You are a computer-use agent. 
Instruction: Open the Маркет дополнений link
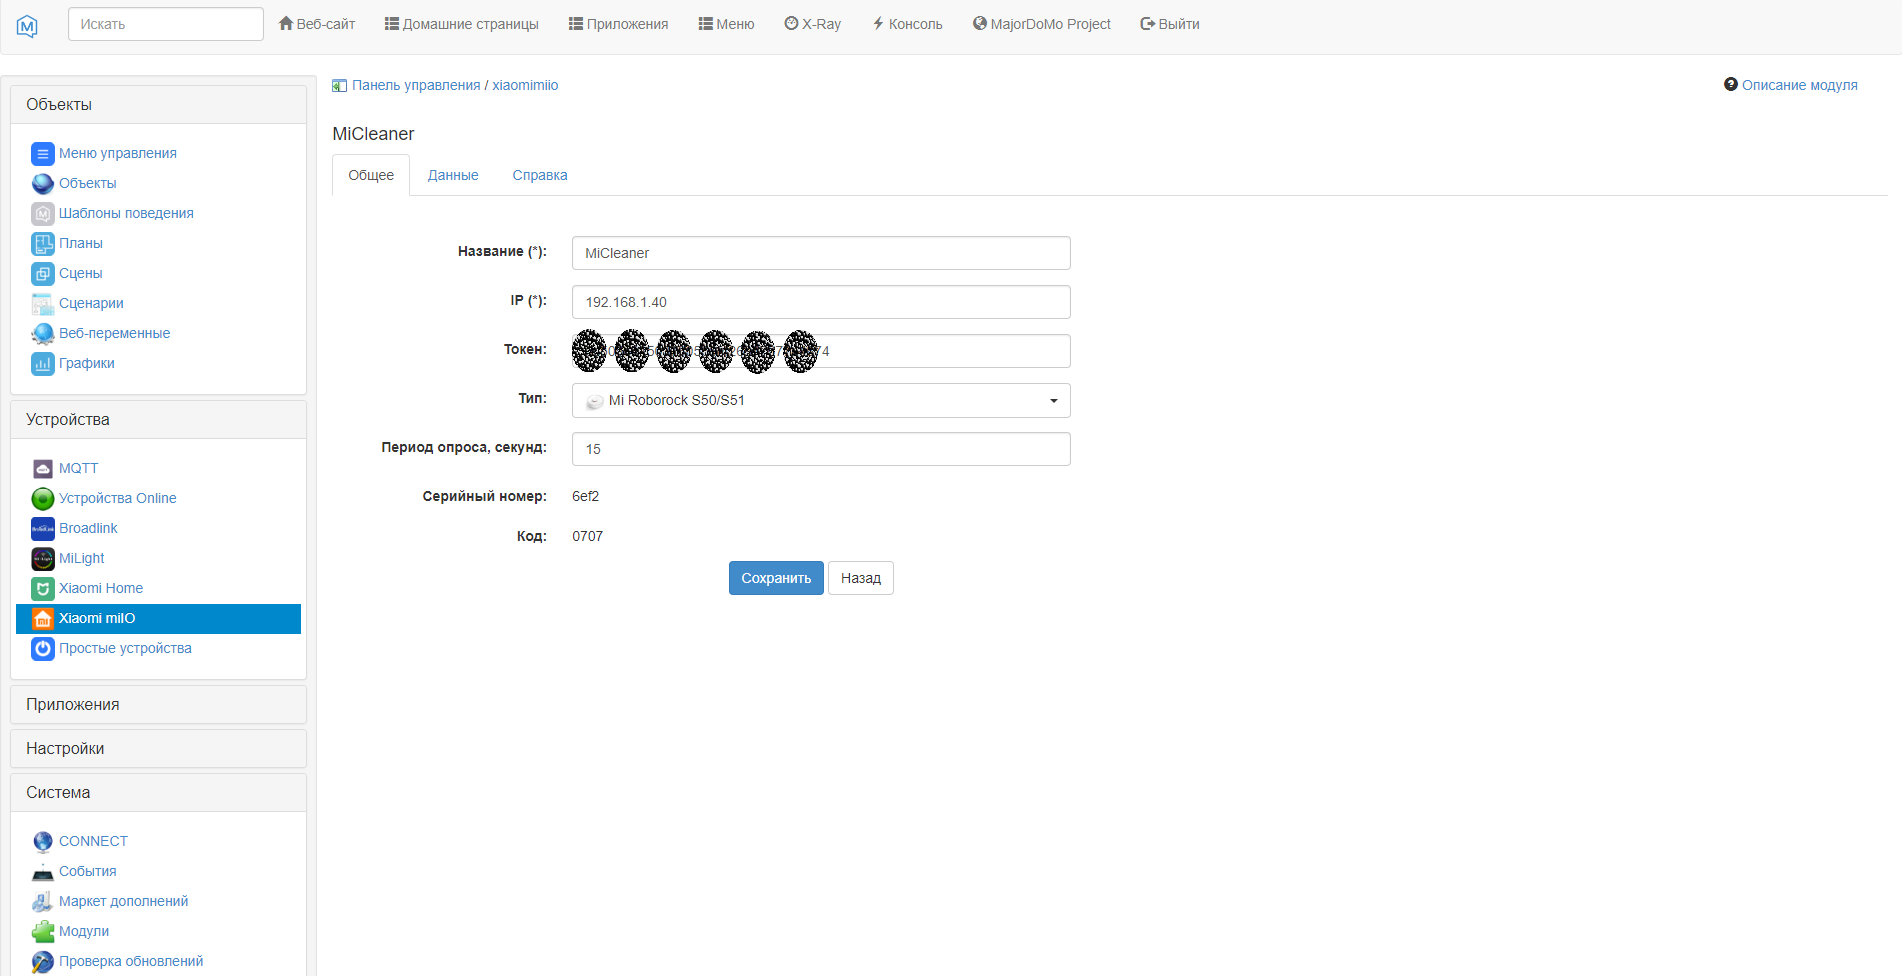(x=124, y=902)
